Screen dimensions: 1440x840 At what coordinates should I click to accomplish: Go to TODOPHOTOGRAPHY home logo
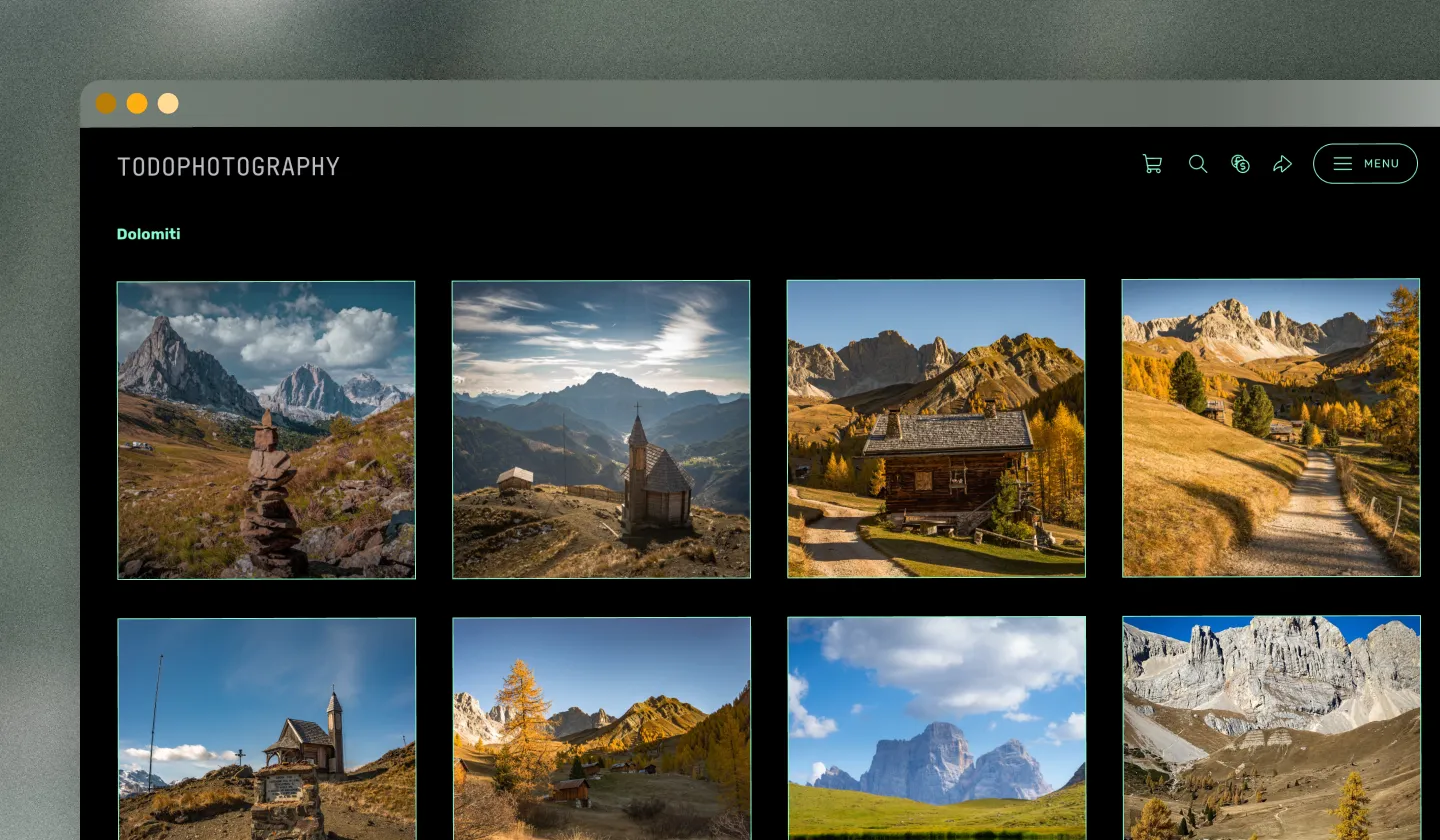coord(229,166)
